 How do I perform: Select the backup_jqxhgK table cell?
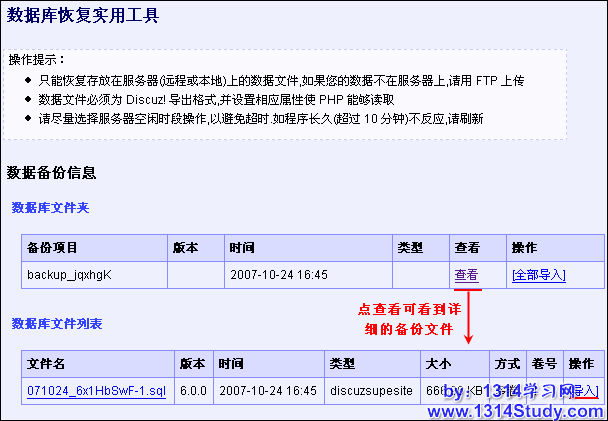pos(69,275)
